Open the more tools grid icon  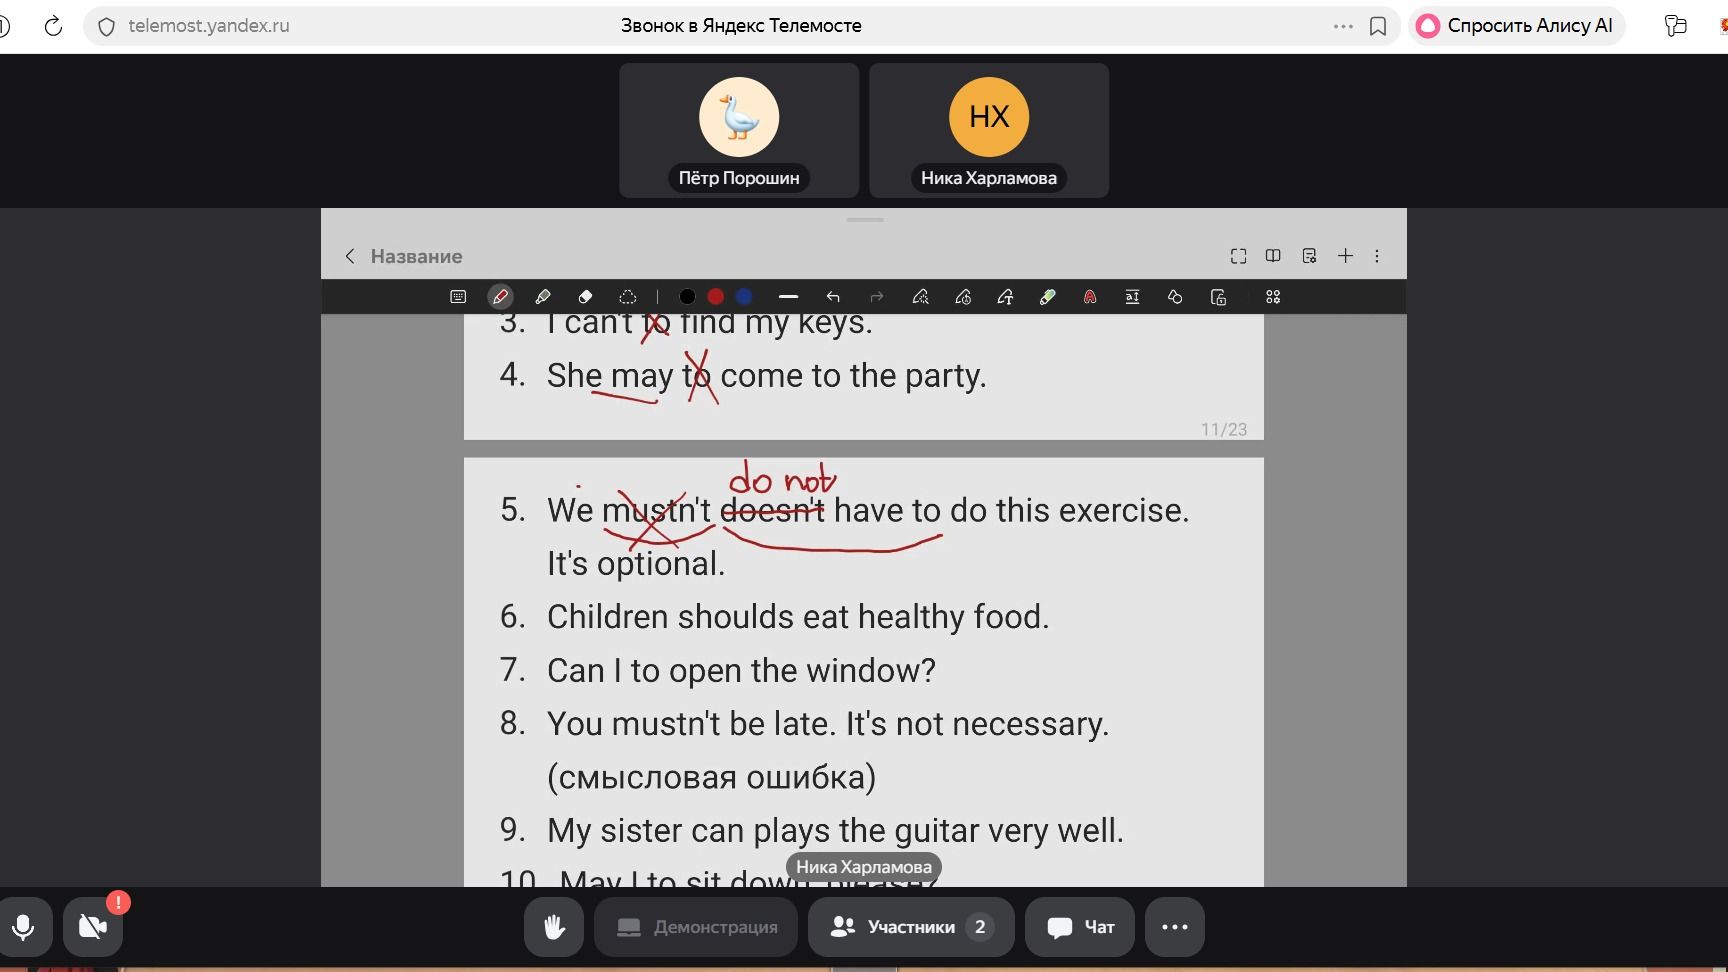(x=1273, y=297)
